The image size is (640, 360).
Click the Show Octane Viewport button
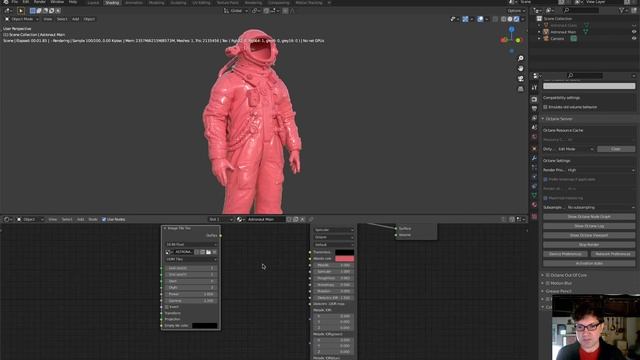[589, 236]
